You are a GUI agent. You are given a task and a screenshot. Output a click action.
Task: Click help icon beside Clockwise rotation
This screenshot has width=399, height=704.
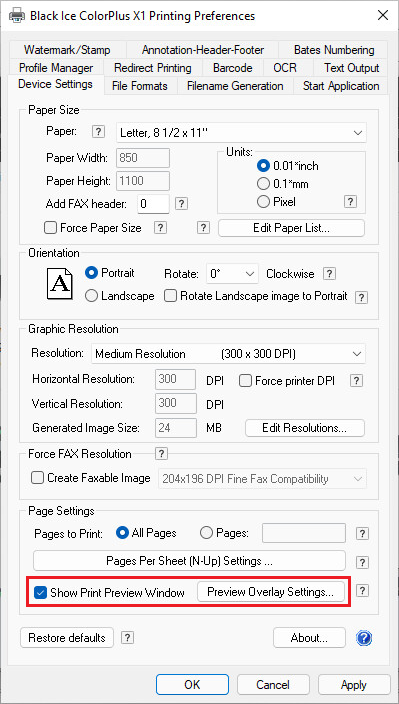(x=330, y=273)
